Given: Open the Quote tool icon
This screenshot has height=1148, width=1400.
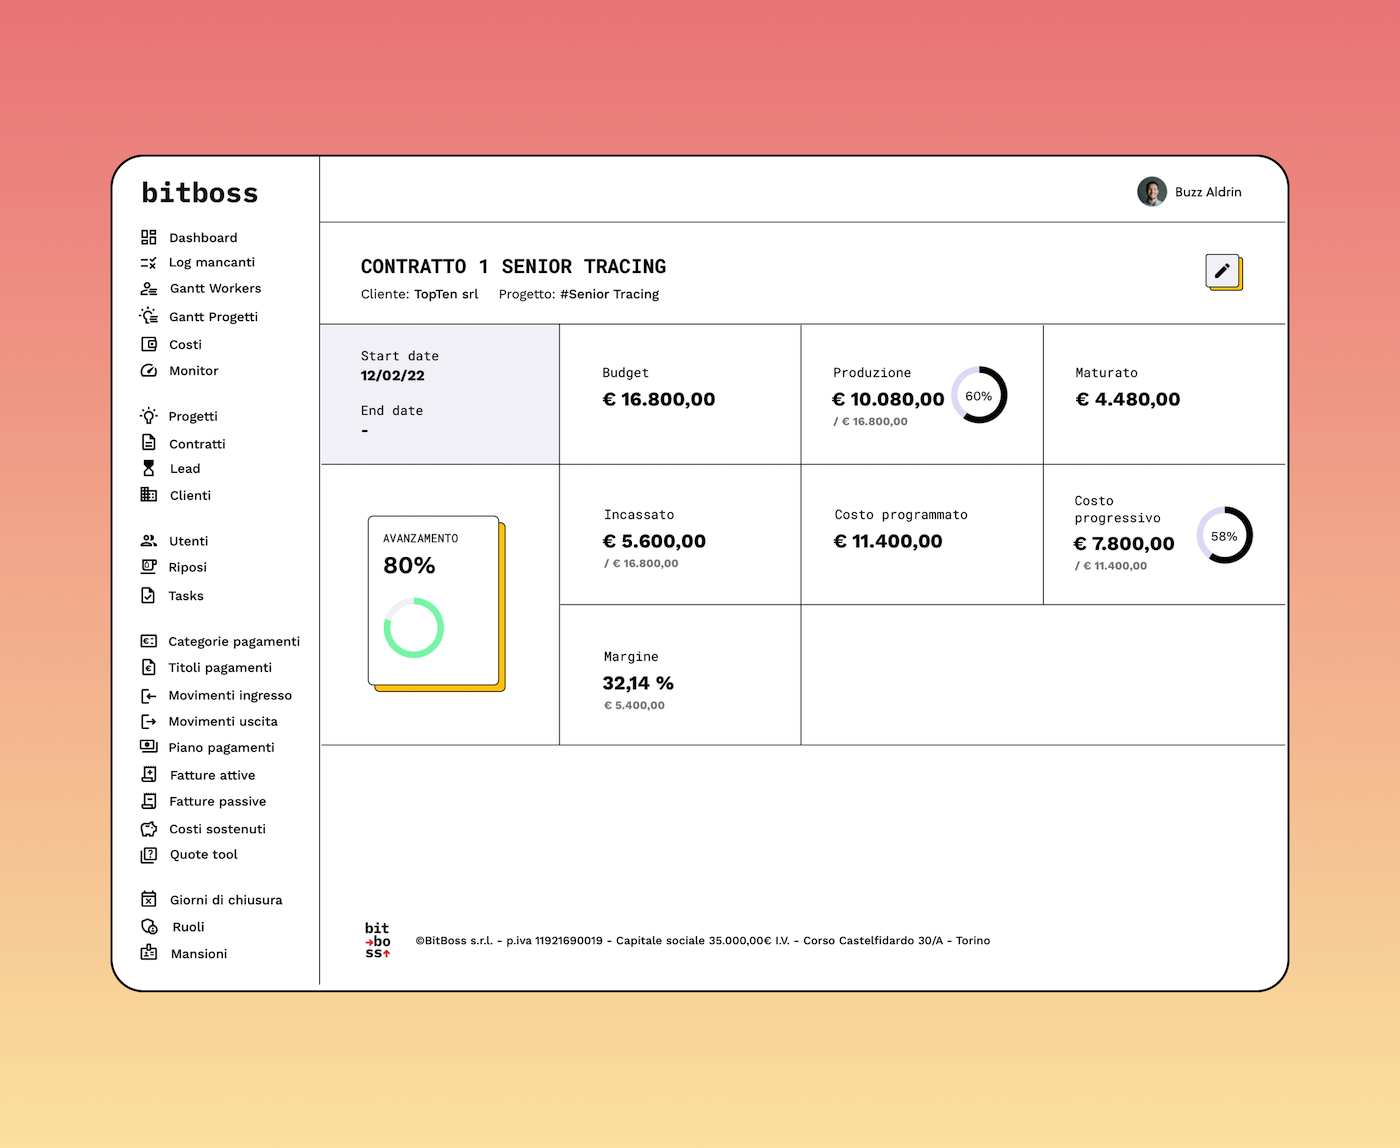Looking at the screenshot, I should (149, 855).
